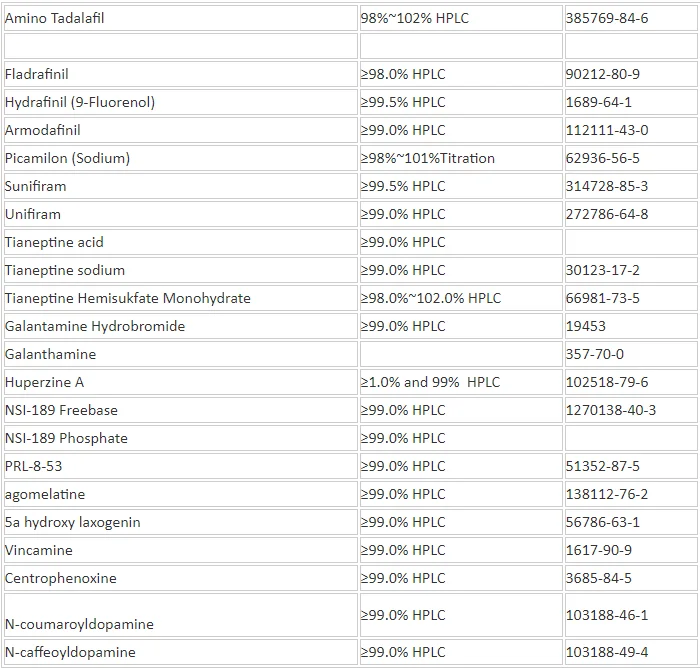Click the Amino Tadalafil product cell
The height and width of the screenshot is (668, 700).
54,18
